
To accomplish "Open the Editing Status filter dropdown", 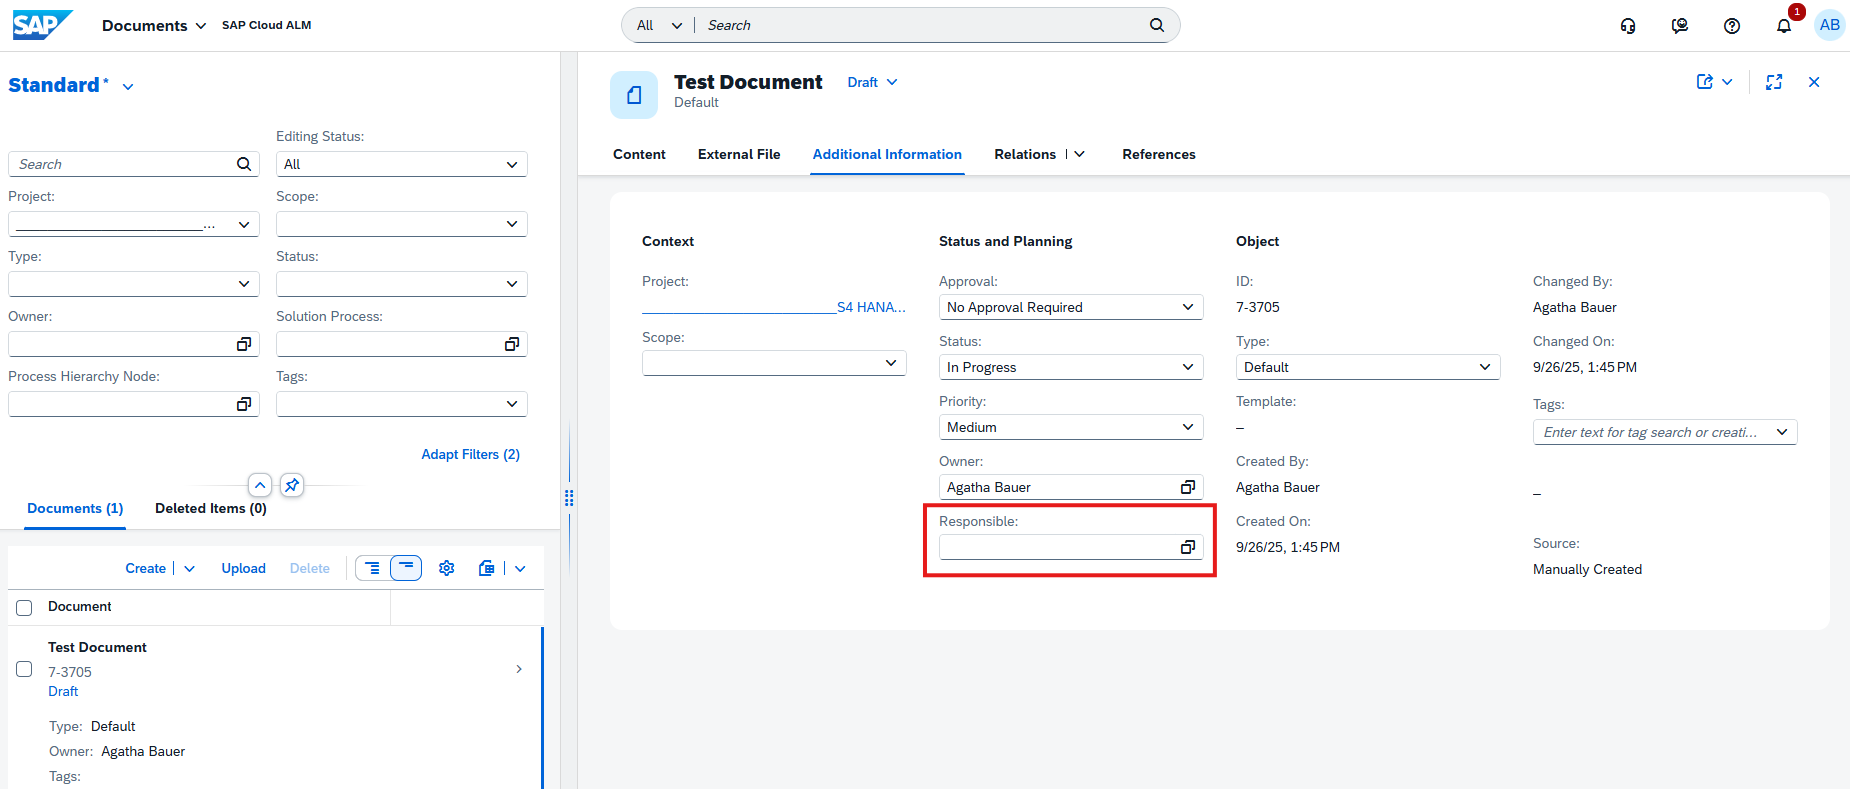I will [x=511, y=164].
